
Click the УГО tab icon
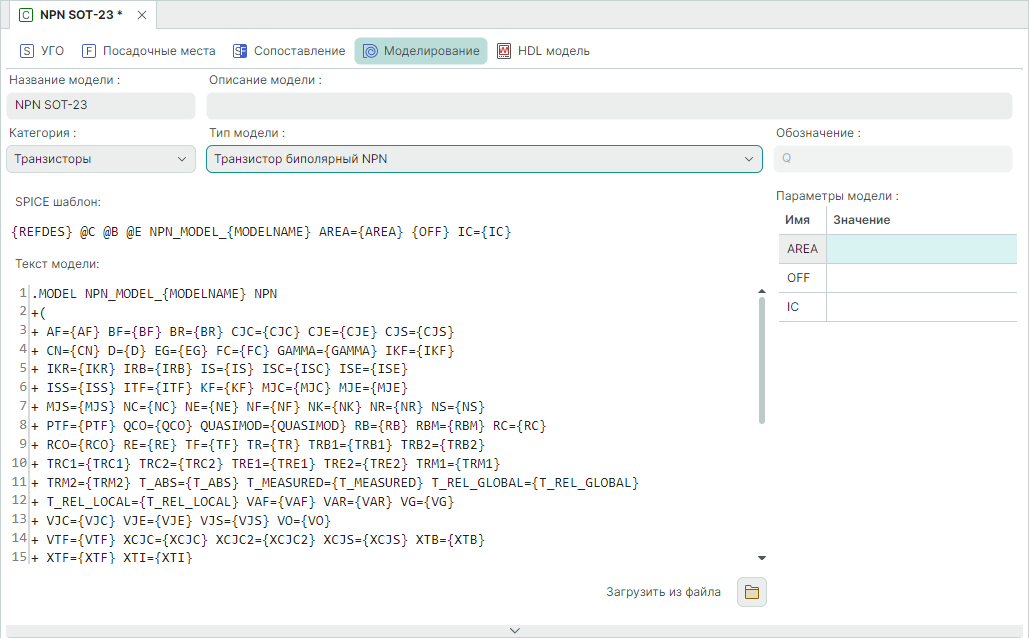coord(27,51)
